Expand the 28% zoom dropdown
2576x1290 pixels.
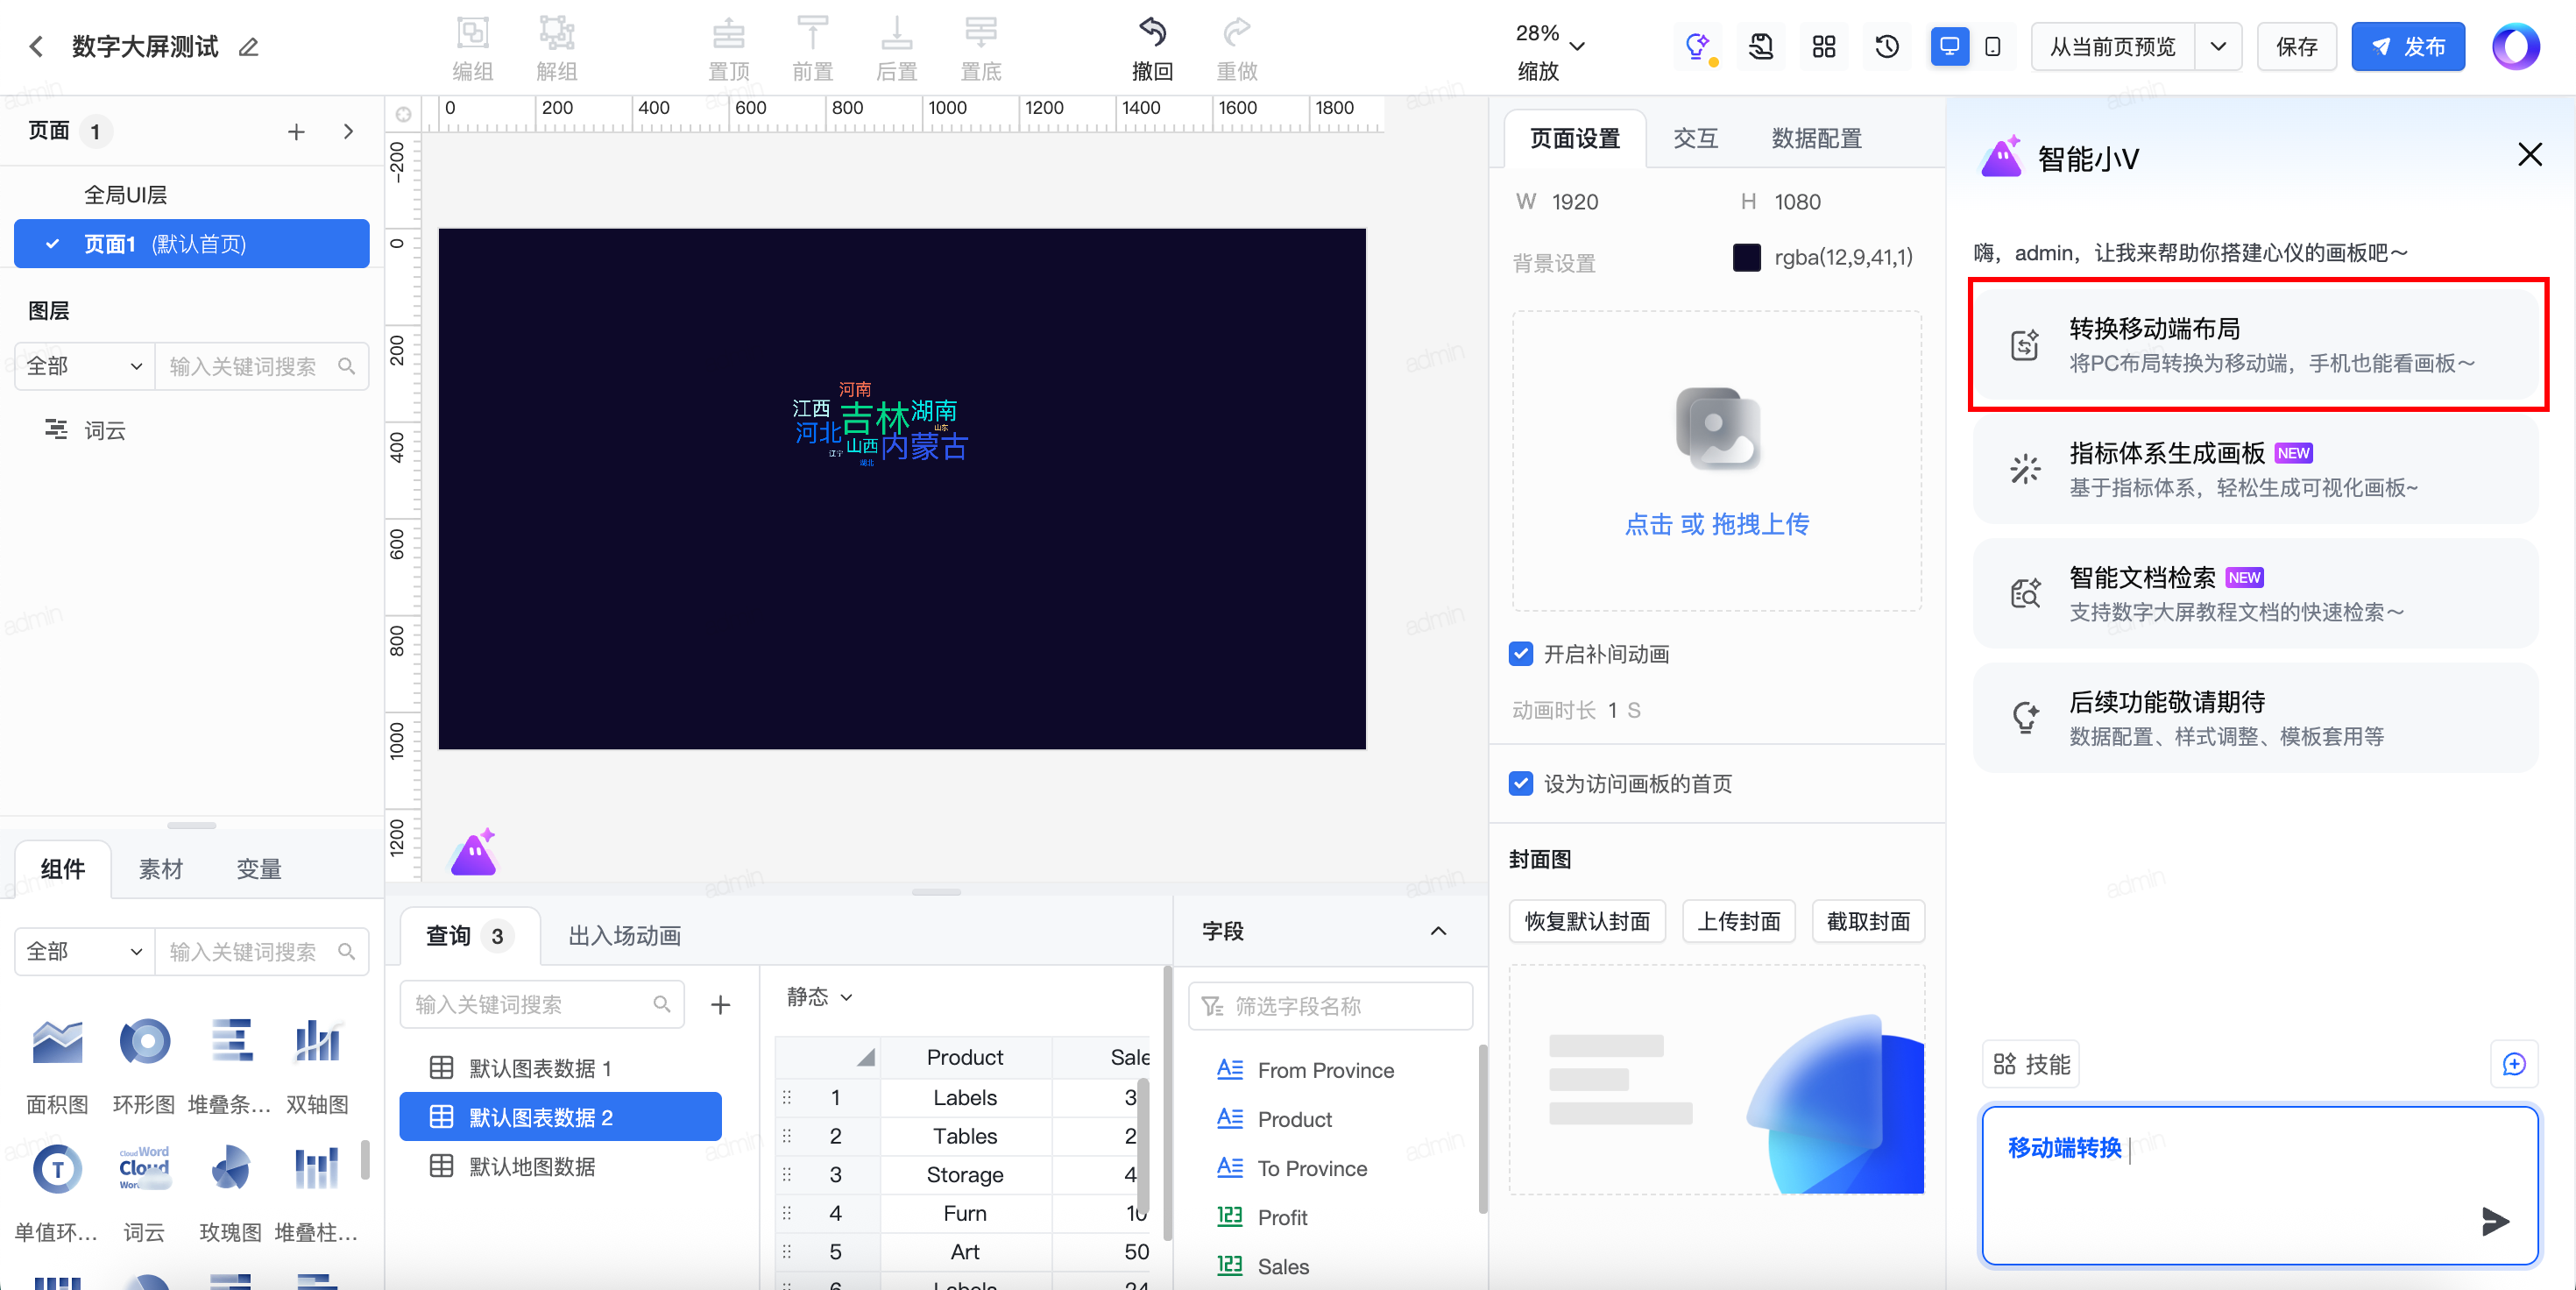tap(1577, 47)
